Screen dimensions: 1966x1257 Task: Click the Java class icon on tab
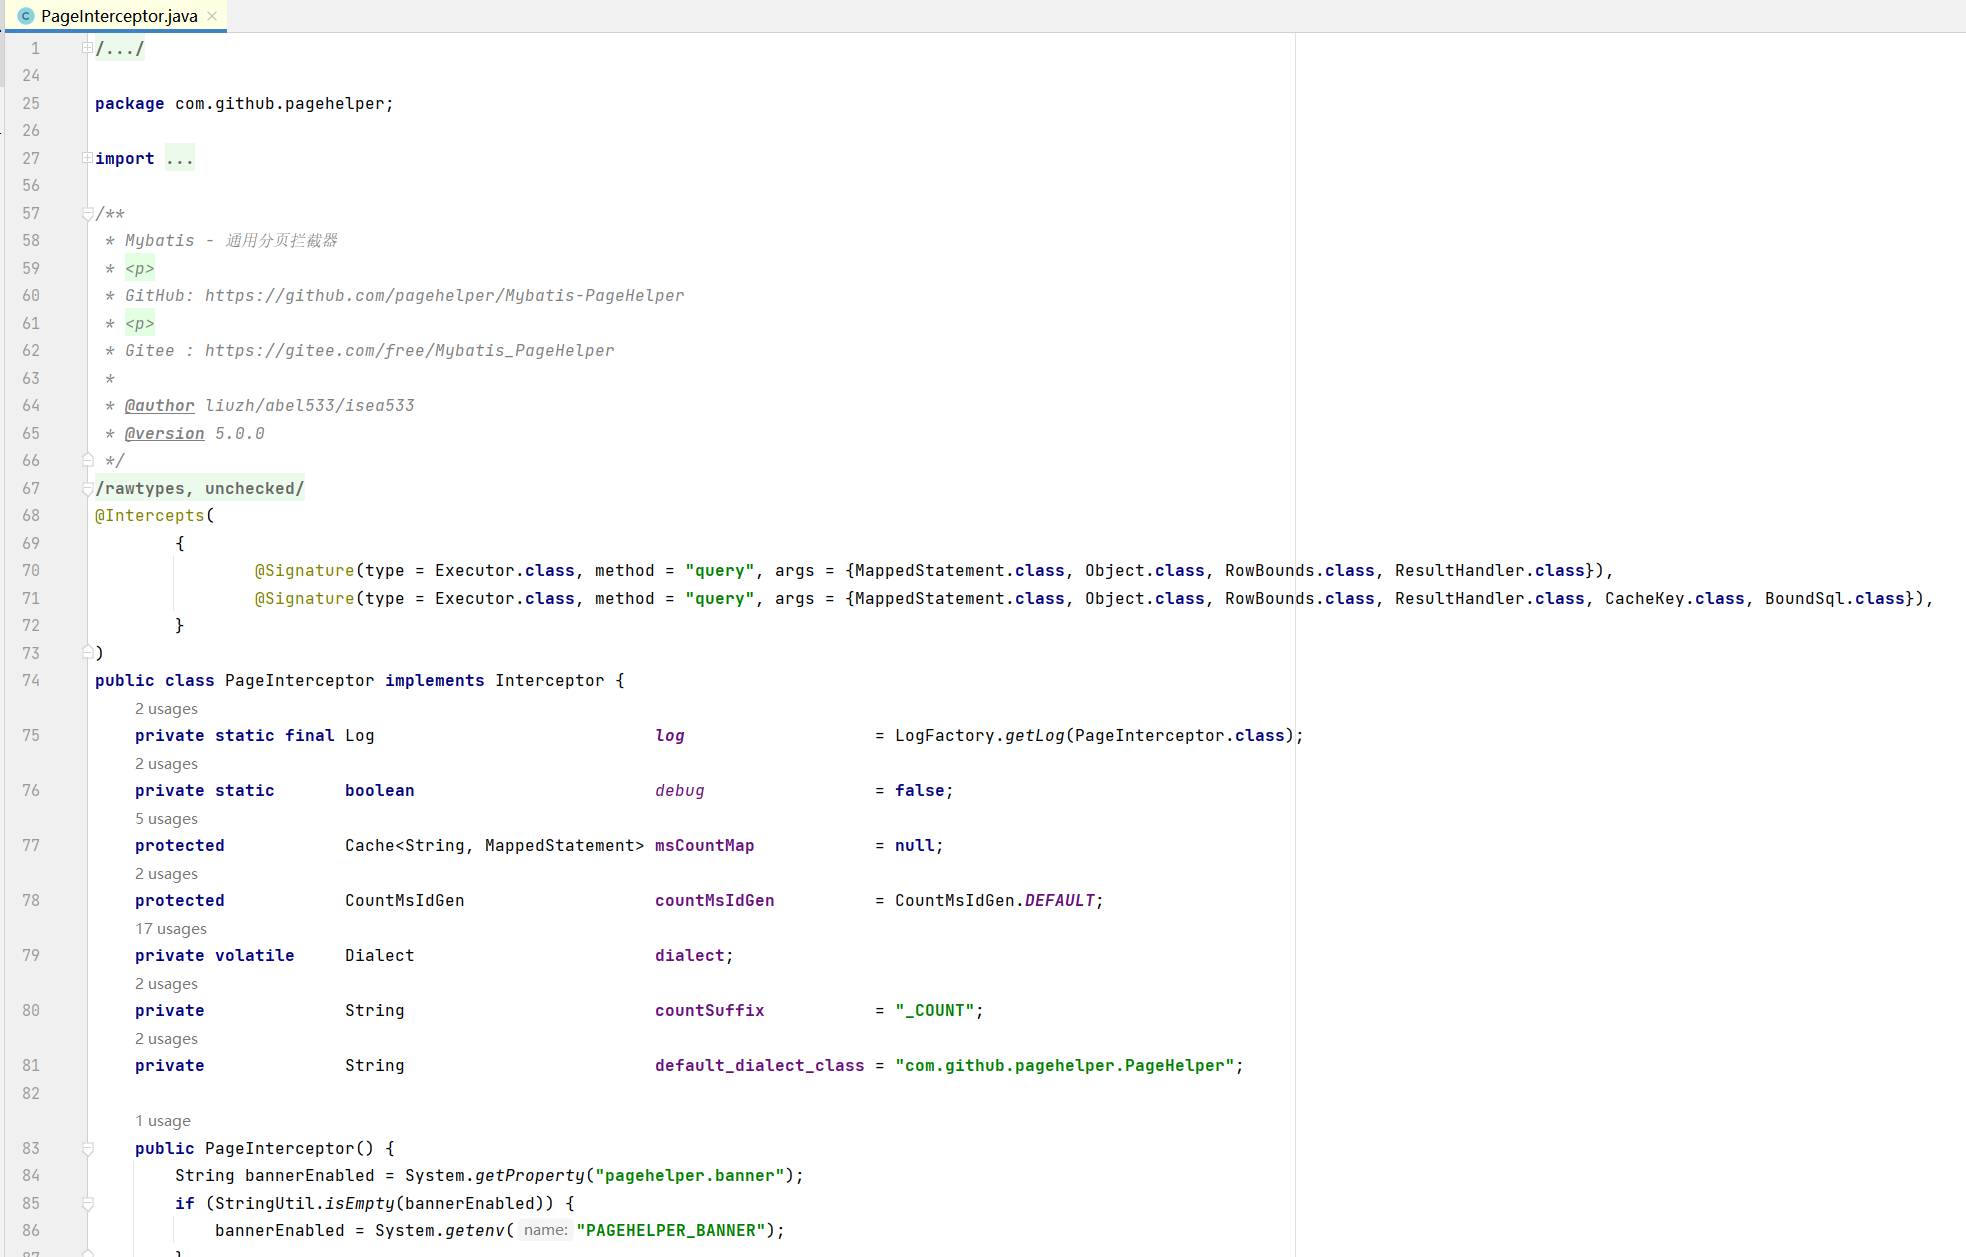point(26,16)
